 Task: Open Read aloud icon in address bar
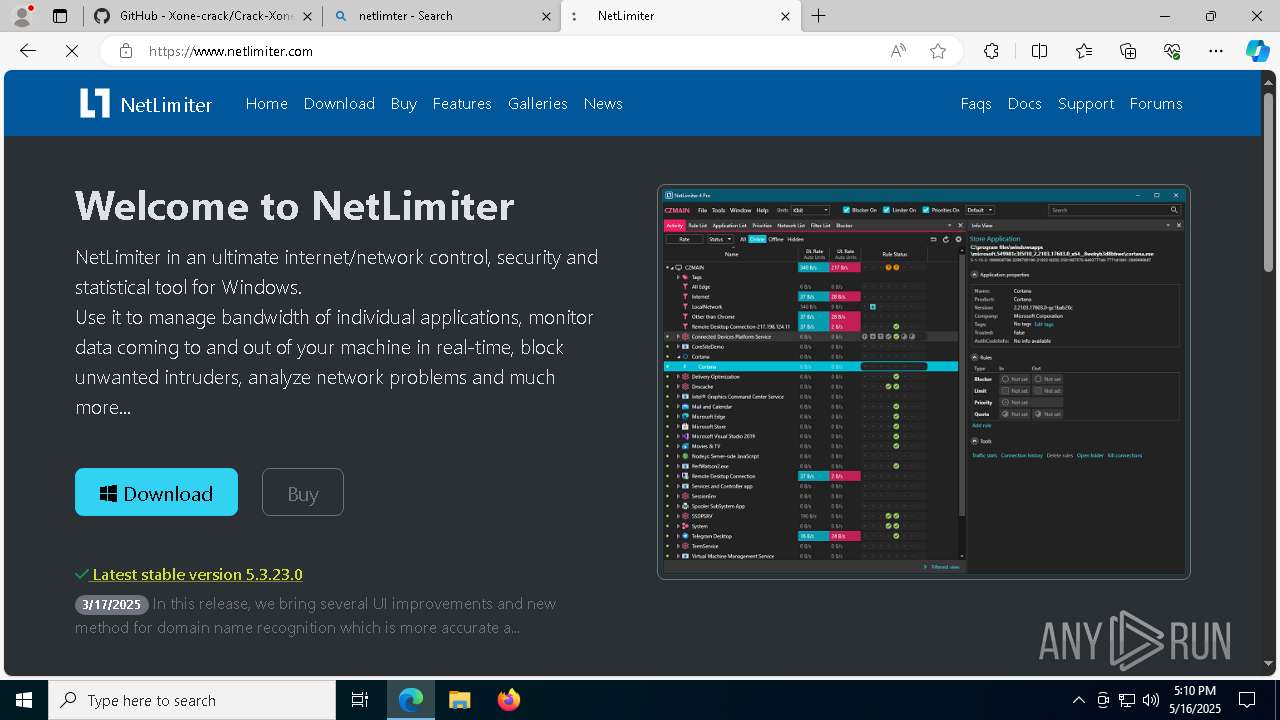point(898,51)
